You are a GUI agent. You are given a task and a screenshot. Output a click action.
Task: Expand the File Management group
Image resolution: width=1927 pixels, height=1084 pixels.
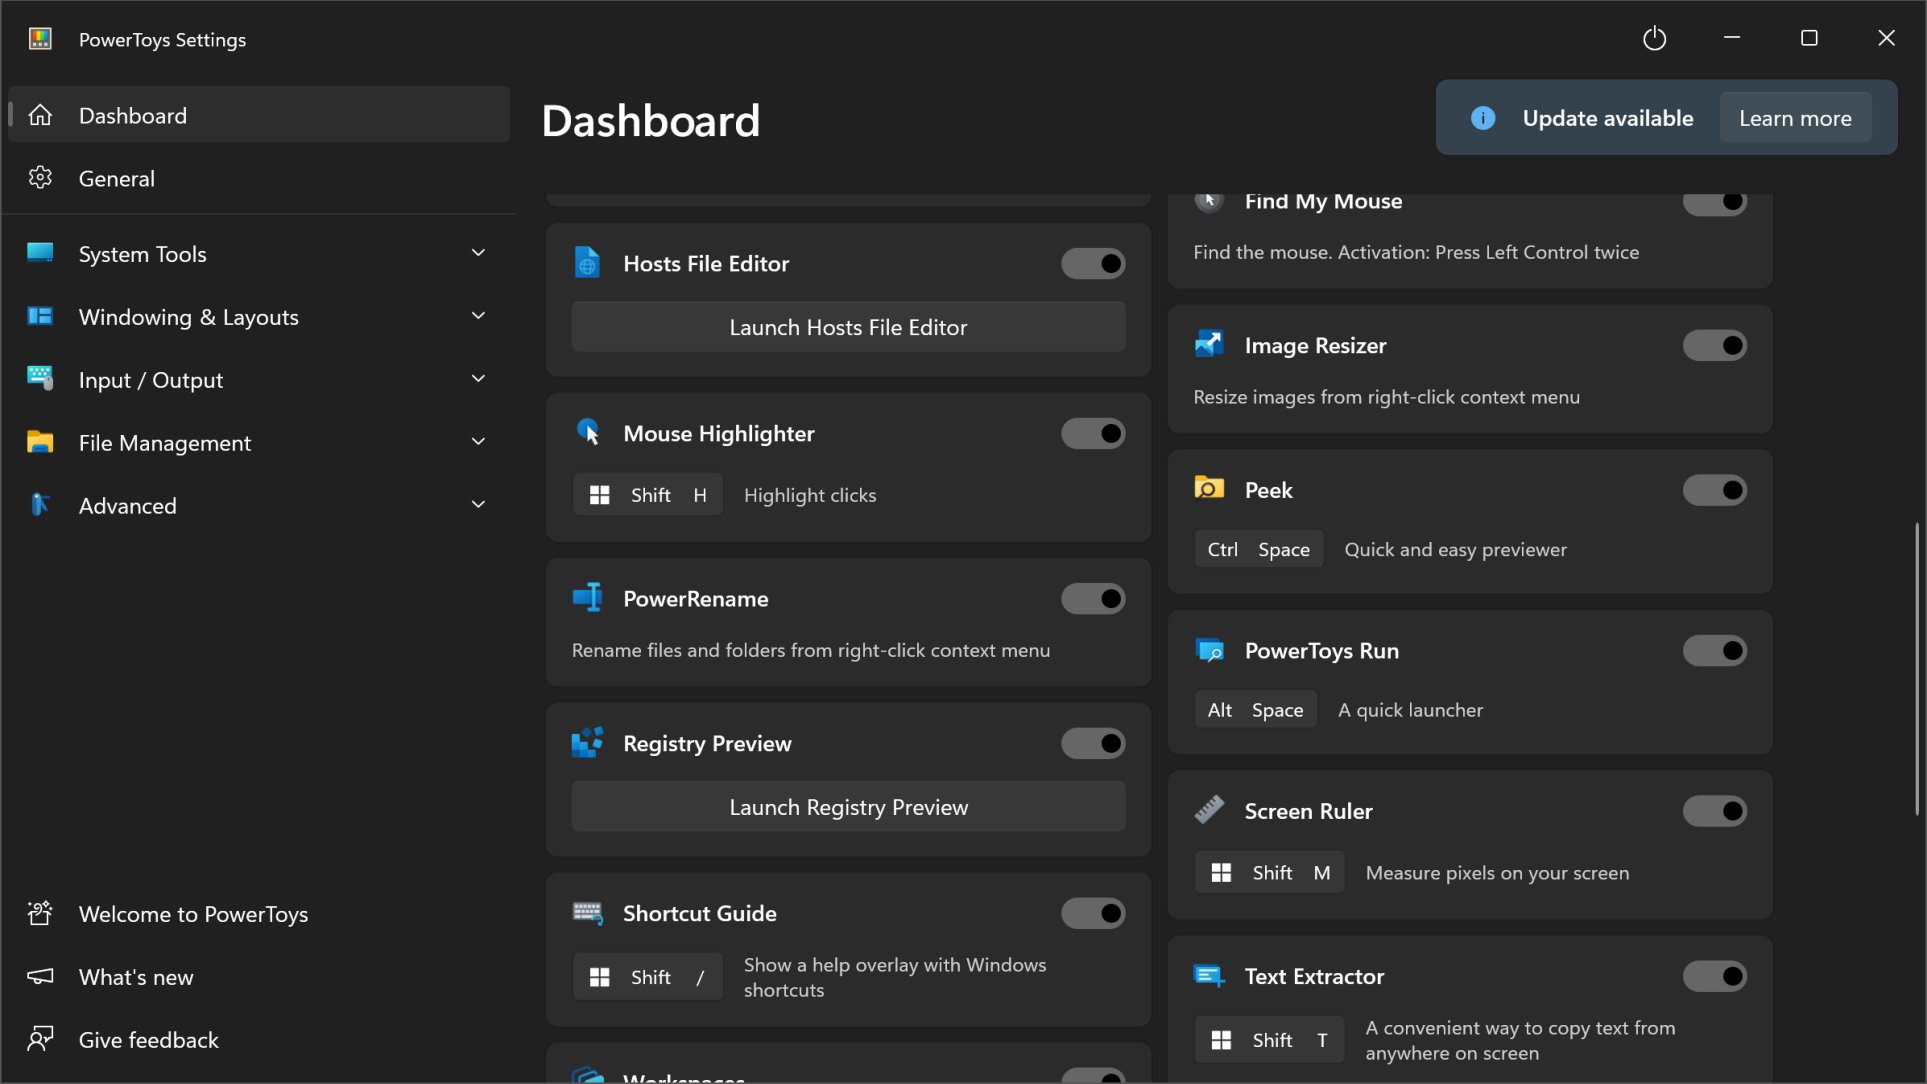coord(478,442)
